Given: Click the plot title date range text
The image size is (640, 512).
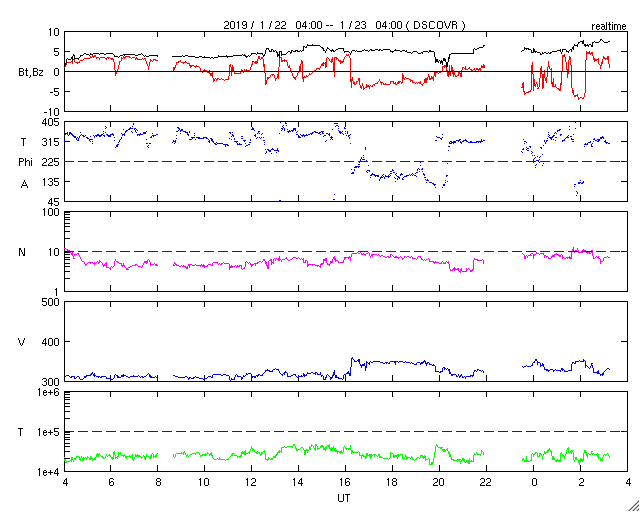Looking at the screenshot, I should click(344, 25).
